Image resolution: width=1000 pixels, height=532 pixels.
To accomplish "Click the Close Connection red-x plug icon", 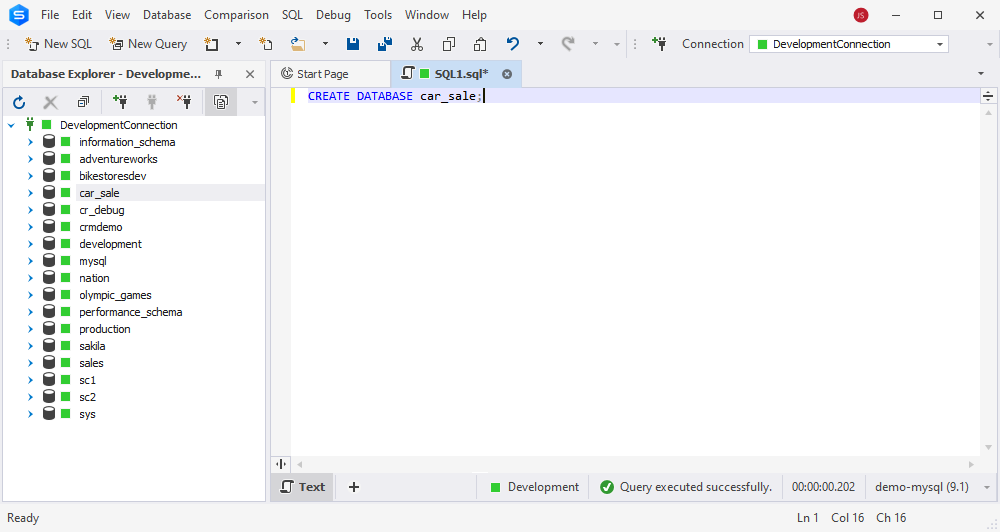I will (184, 101).
